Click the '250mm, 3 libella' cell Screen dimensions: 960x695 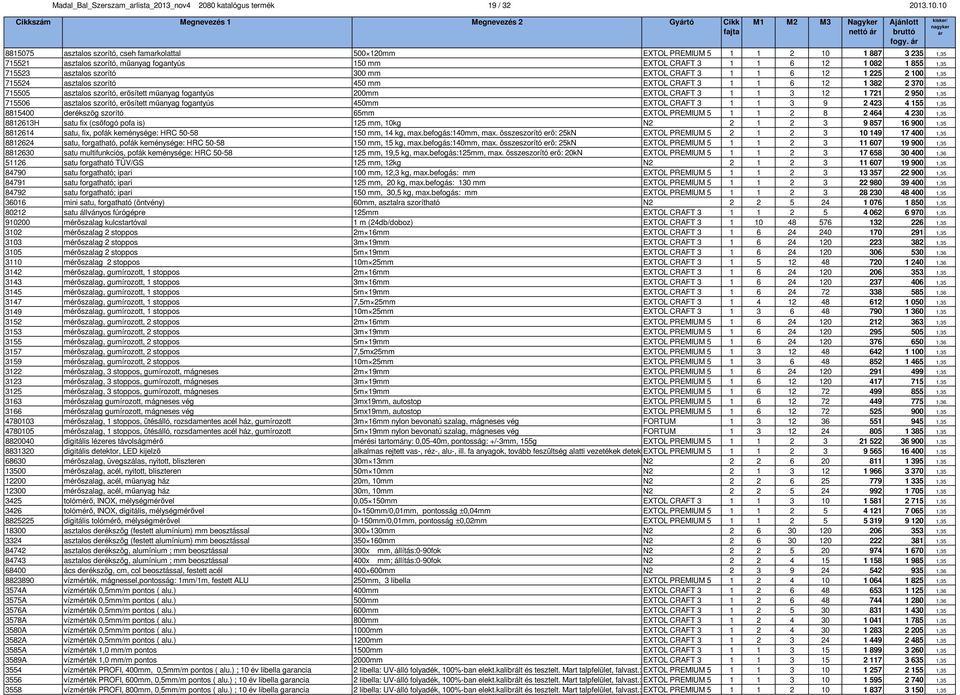pyautogui.click(x=382, y=580)
